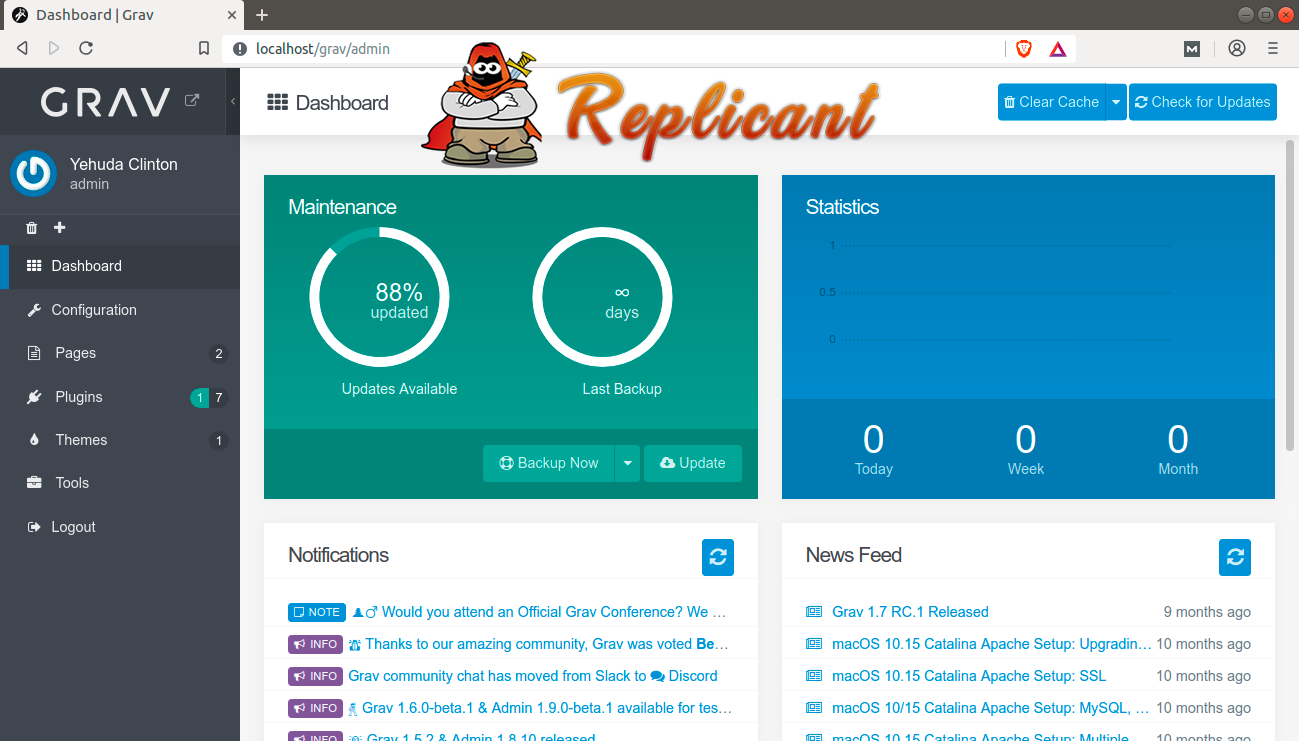
Task: Open the browser profile icon
Action: [1237, 48]
